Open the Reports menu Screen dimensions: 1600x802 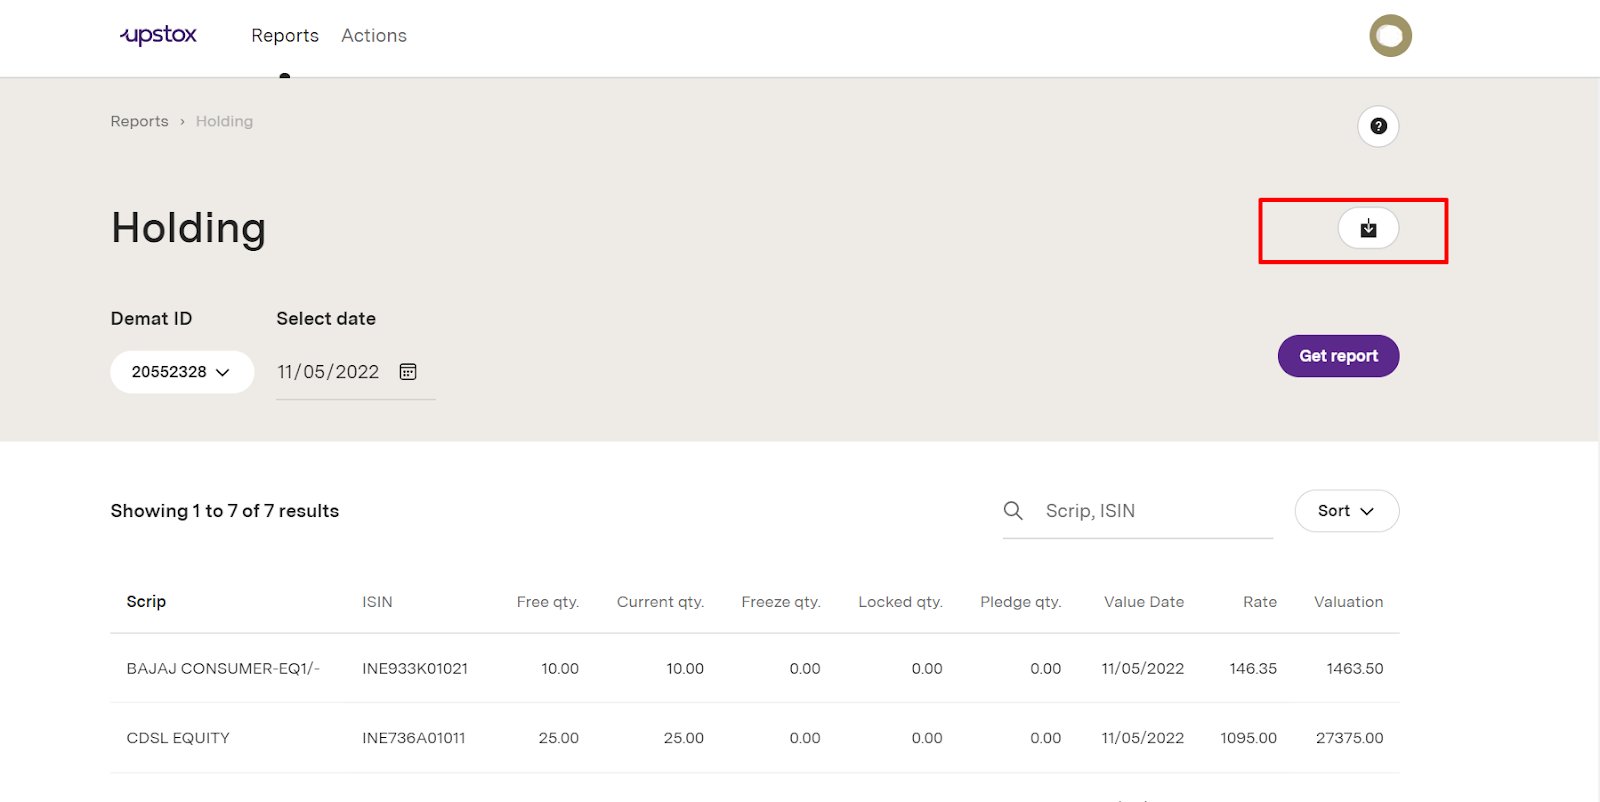(x=285, y=36)
